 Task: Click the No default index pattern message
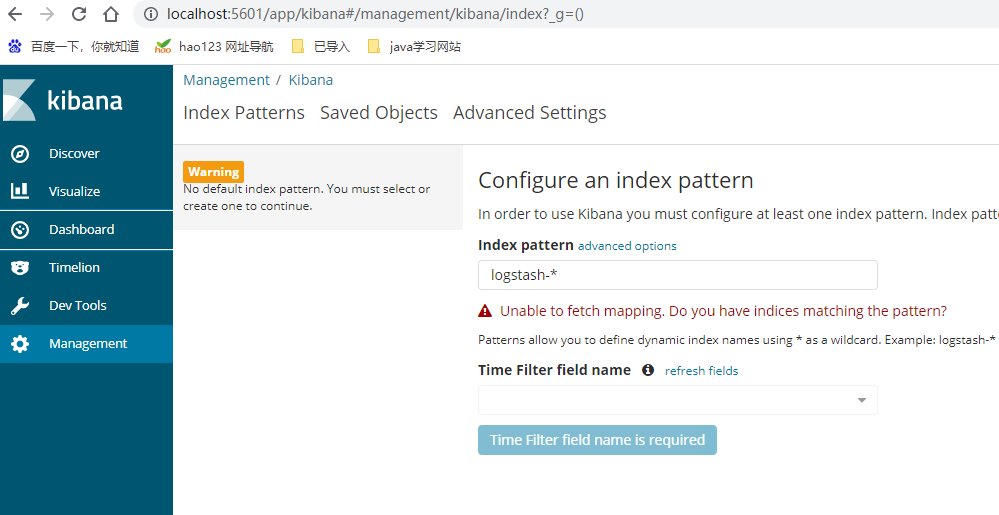(306, 198)
